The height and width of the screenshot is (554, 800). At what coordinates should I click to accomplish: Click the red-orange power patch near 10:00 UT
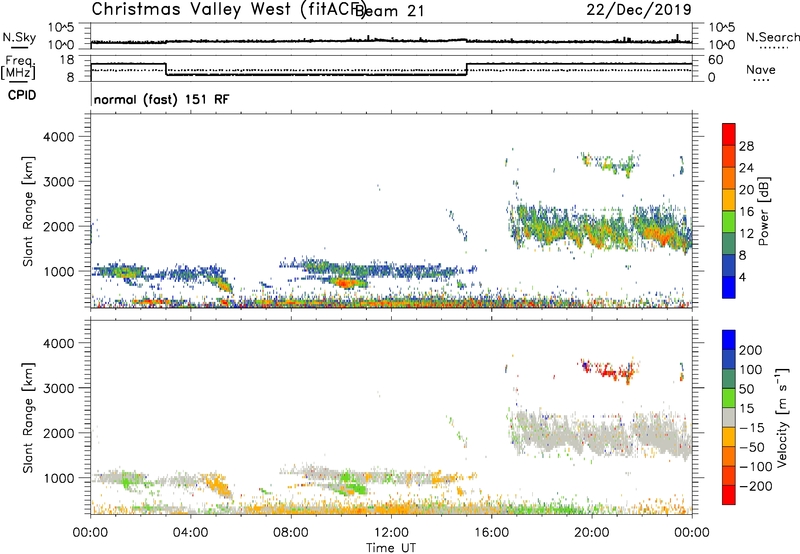(x=347, y=282)
